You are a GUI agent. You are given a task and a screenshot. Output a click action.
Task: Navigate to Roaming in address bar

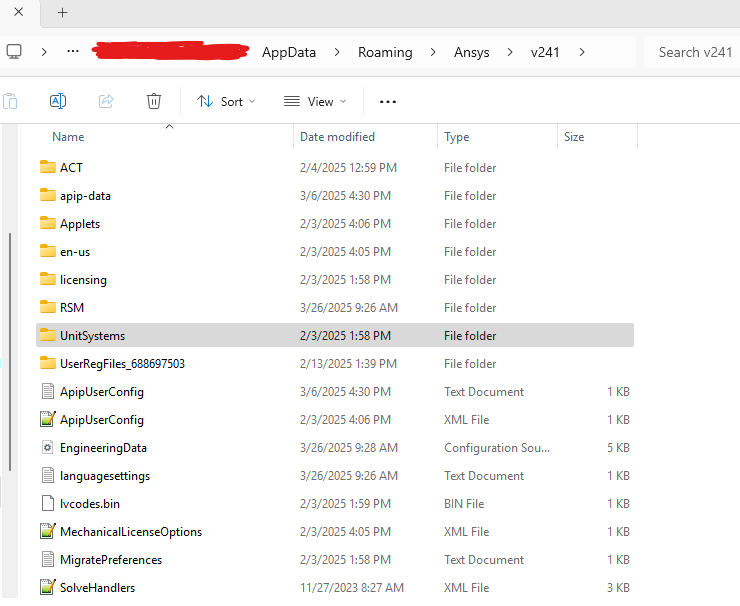click(x=385, y=52)
